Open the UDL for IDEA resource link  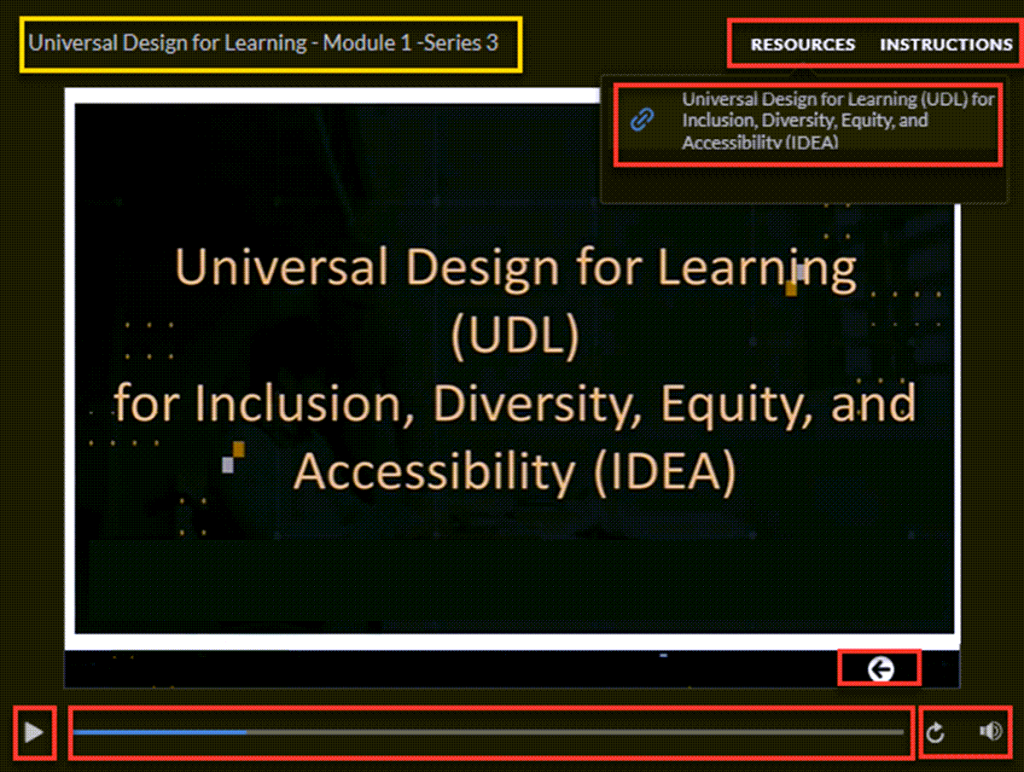click(838, 120)
